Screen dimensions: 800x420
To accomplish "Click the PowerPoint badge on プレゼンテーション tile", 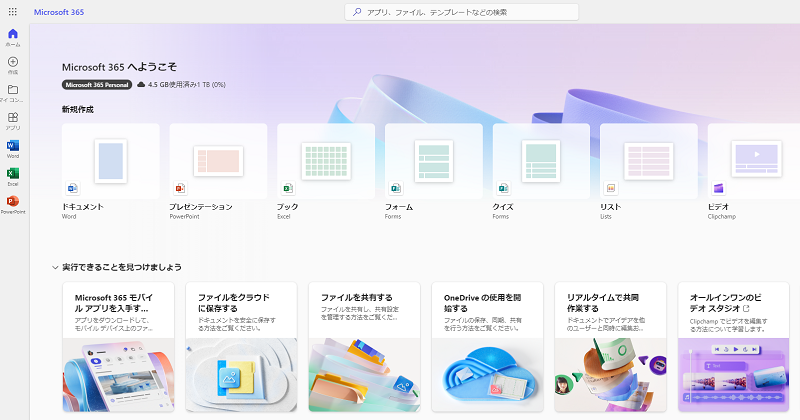I will tap(180, 188).
